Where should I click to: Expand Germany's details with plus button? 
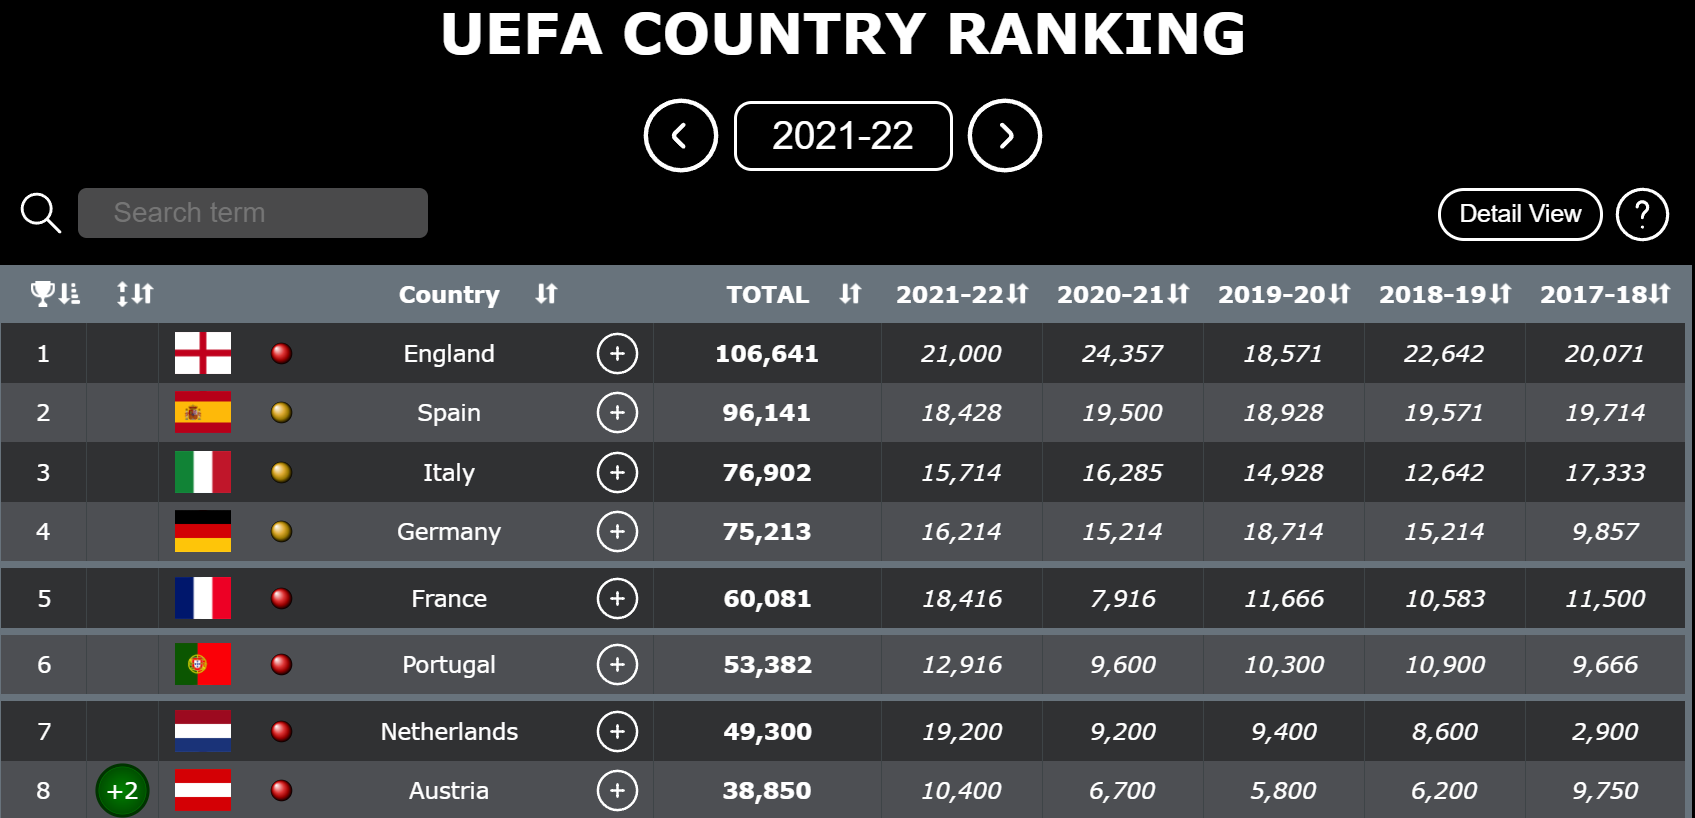click(x=617, y=531)
